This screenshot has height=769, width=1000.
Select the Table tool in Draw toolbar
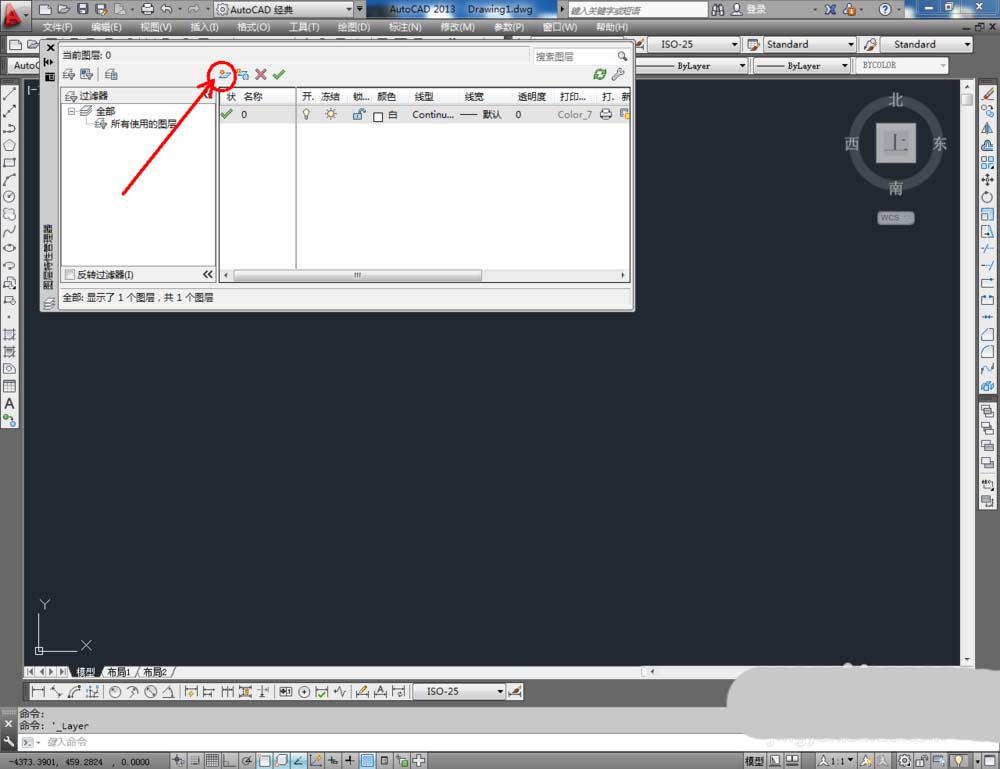coord(10,386)
